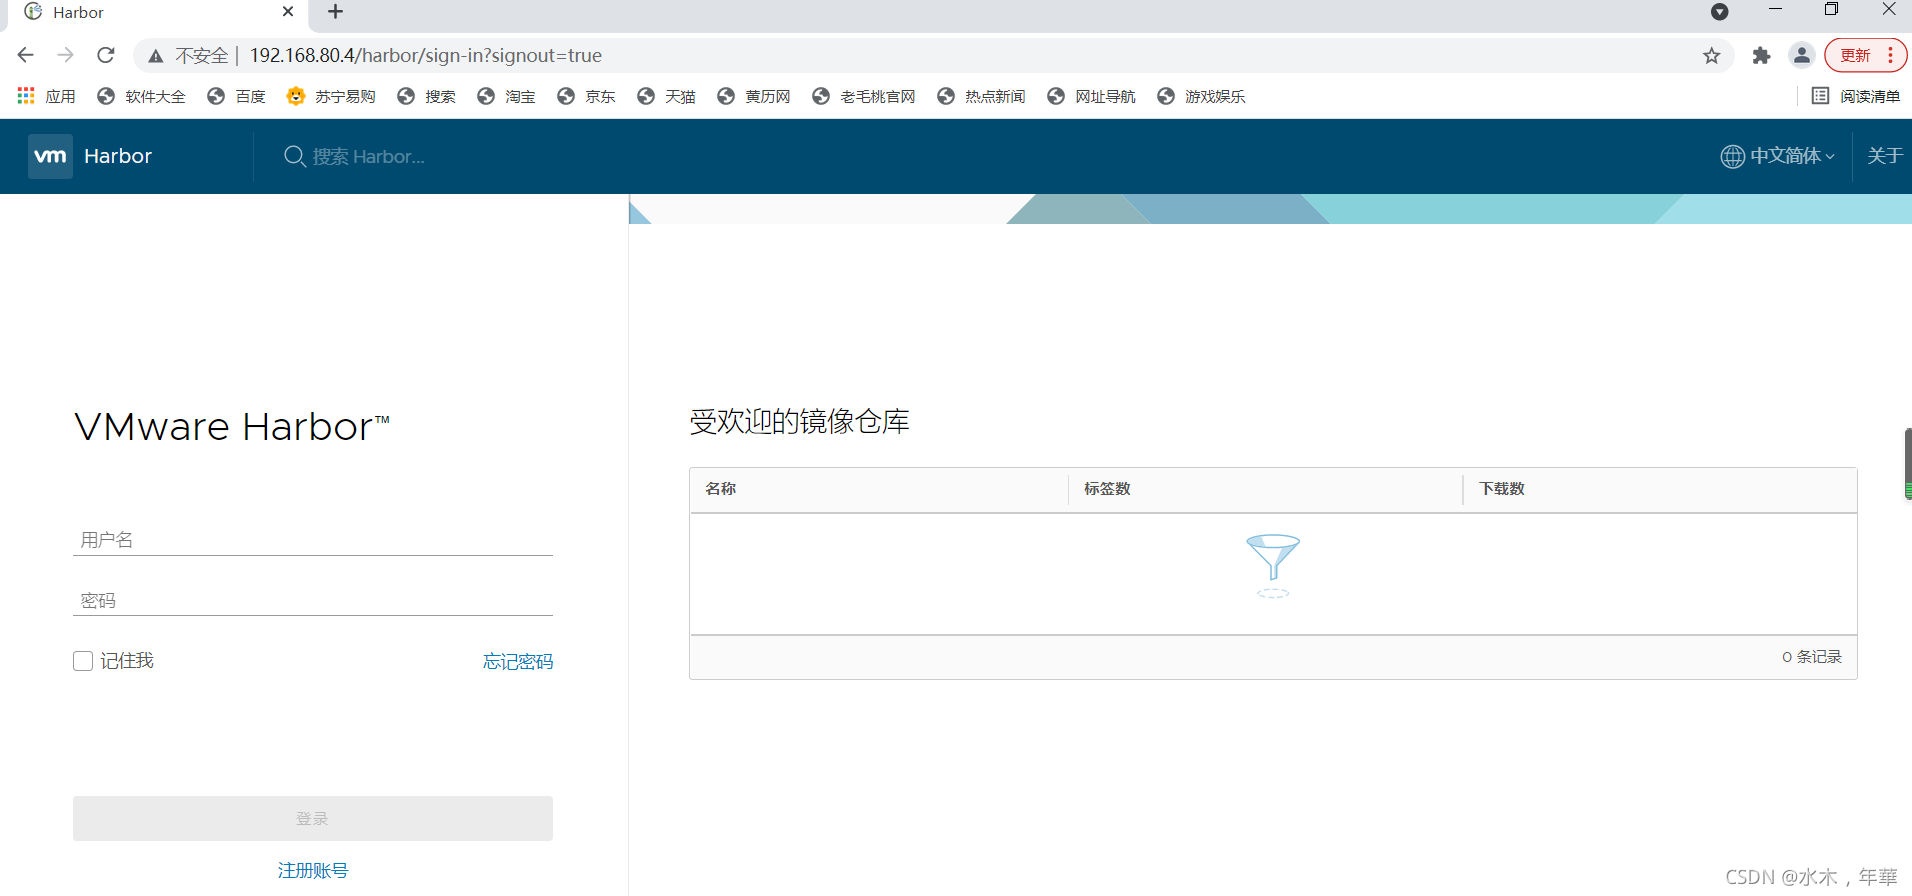
Task: Click the 下载数 column header
Action: 1502,488
